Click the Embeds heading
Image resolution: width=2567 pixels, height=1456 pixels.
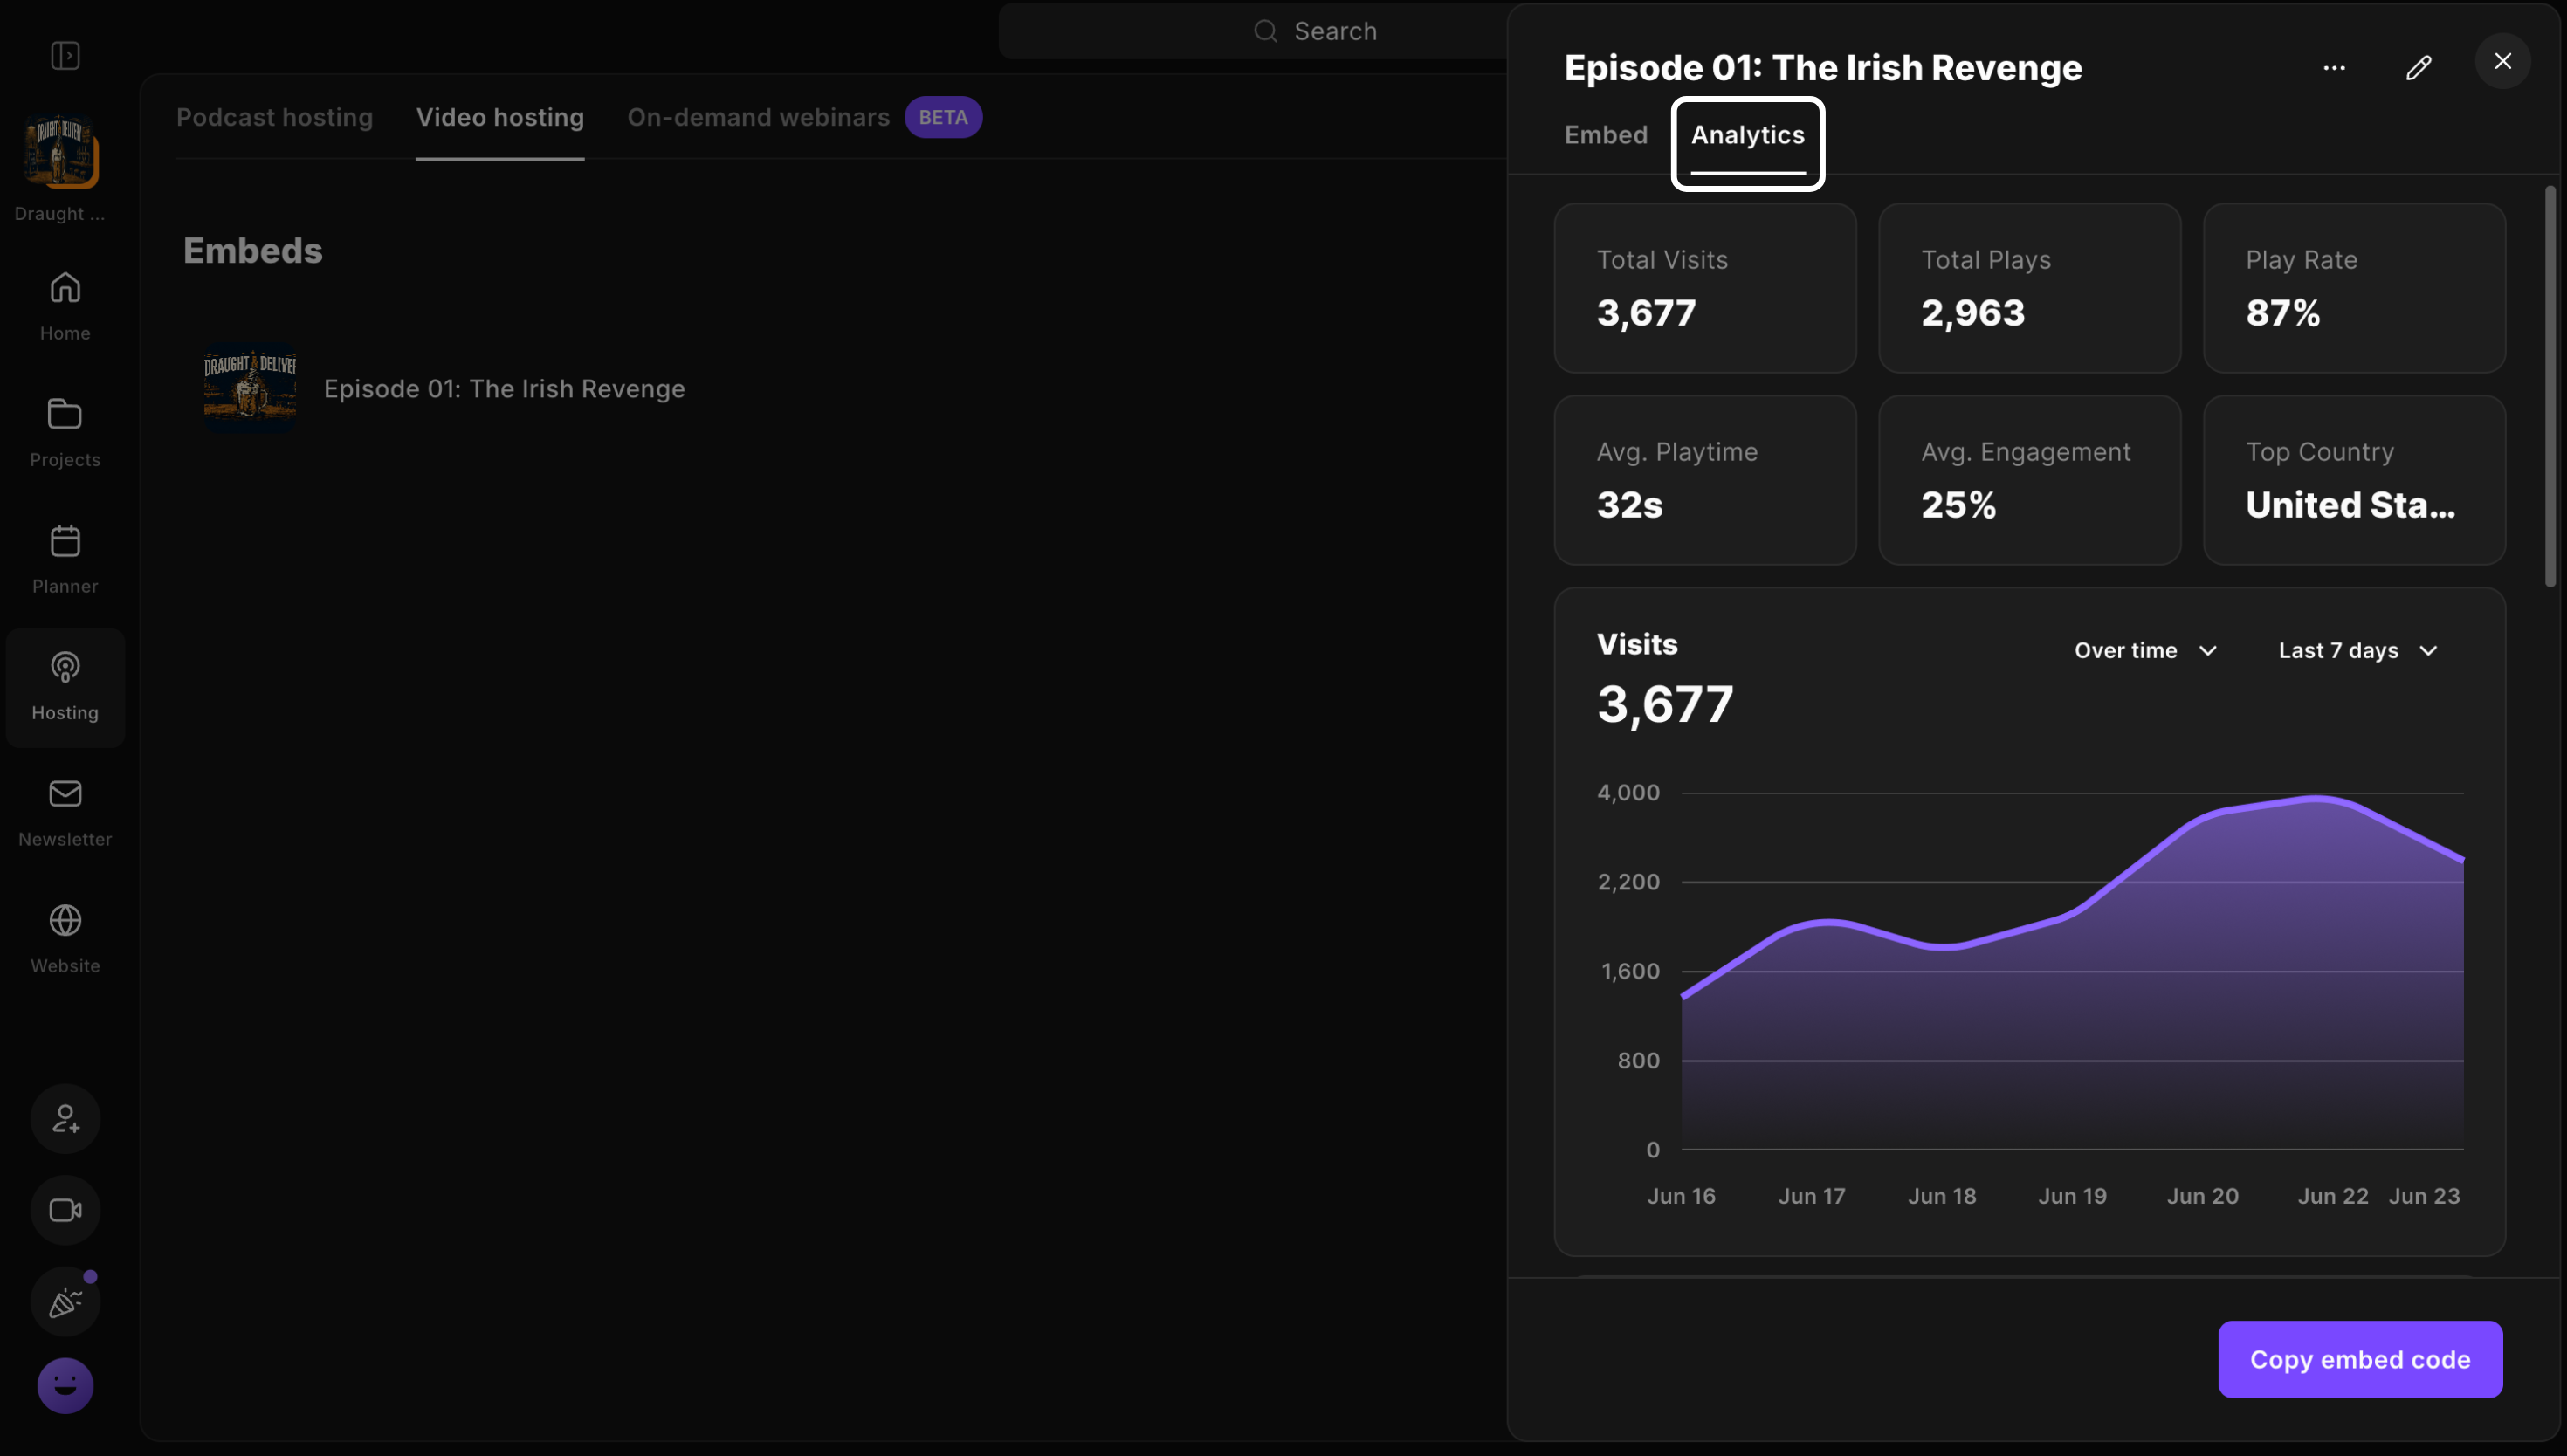click(x=253, y=250)
